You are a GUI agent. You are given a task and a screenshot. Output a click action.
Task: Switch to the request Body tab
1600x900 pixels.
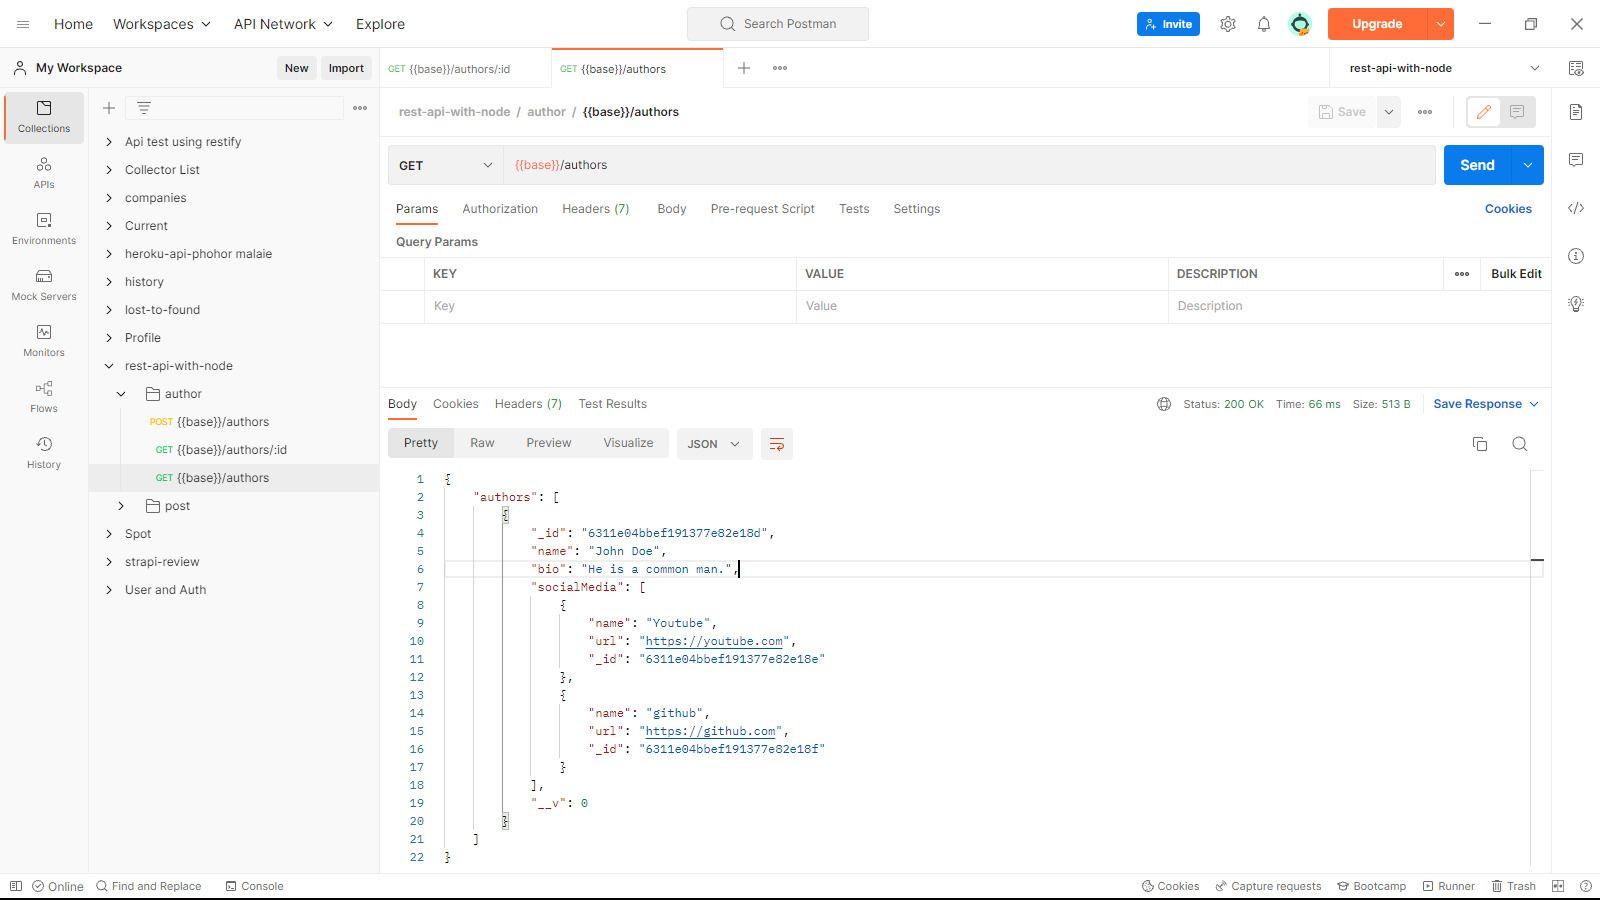pos(671,209)
